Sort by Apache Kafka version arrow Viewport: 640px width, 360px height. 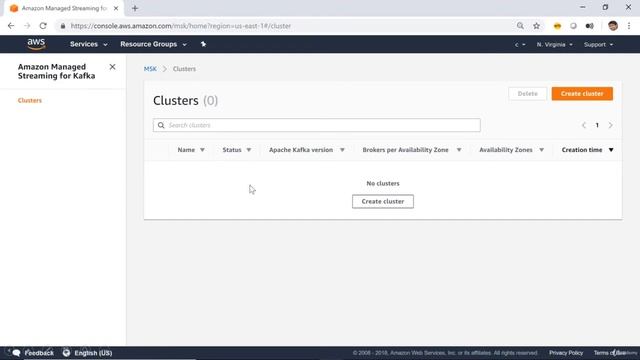tap(342, 150)
